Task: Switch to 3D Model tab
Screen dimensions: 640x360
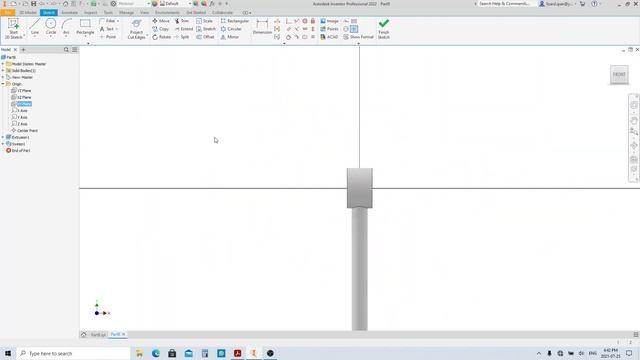Action: tap(28, 13)
